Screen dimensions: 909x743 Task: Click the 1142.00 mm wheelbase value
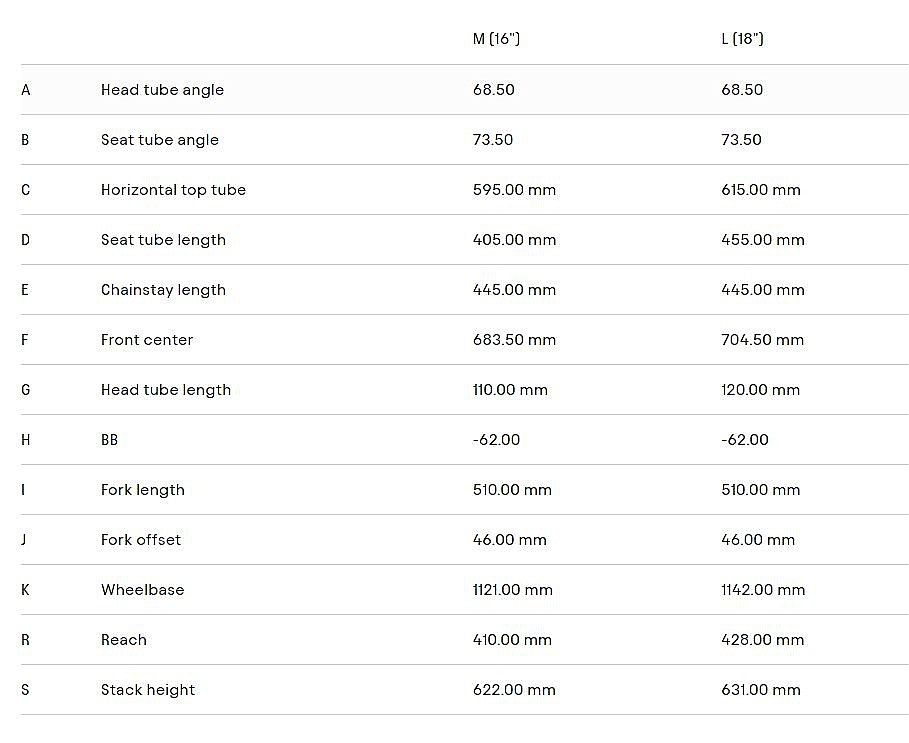tap(763, 590)
